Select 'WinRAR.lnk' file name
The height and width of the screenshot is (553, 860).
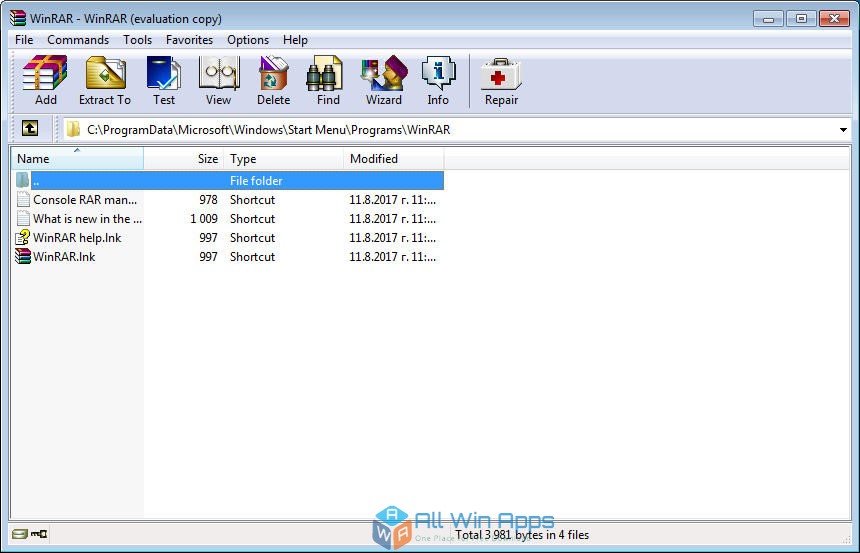64,257
